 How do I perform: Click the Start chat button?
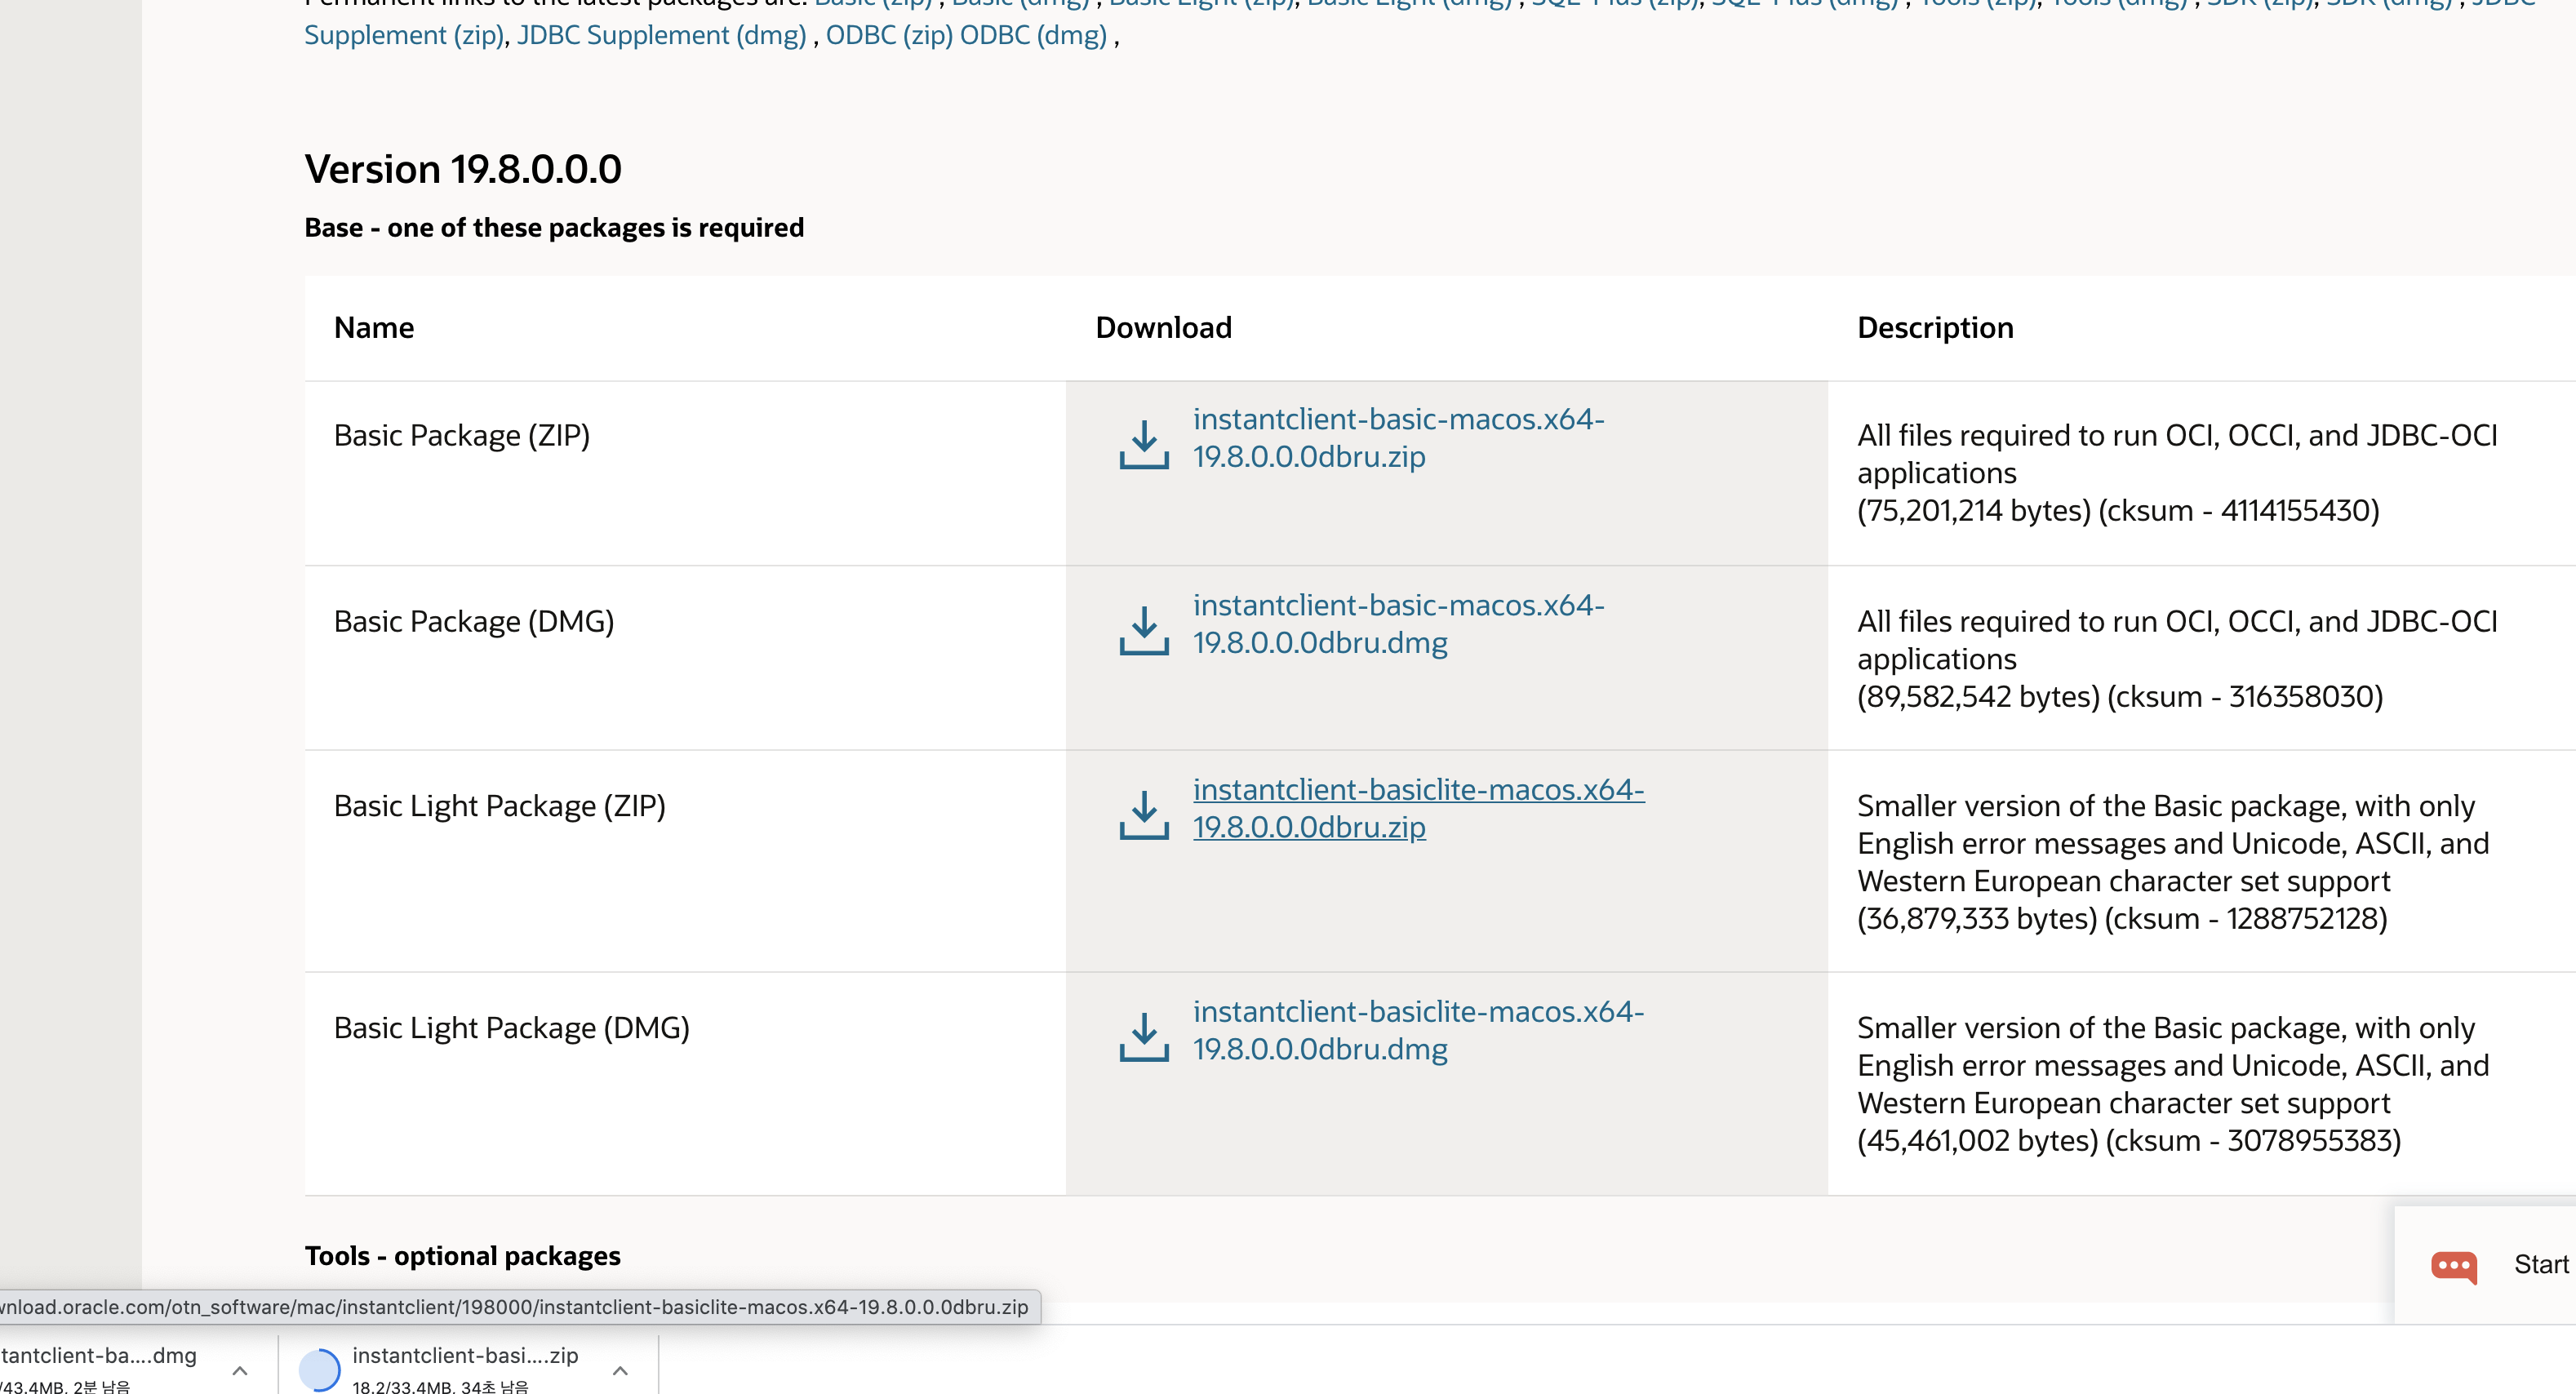[2540, 1265]
